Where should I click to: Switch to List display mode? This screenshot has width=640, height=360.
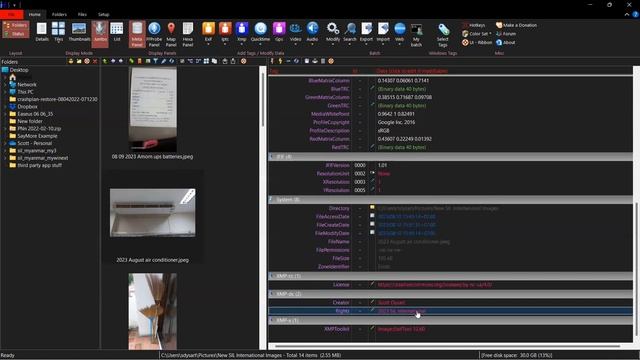(117, 32)
